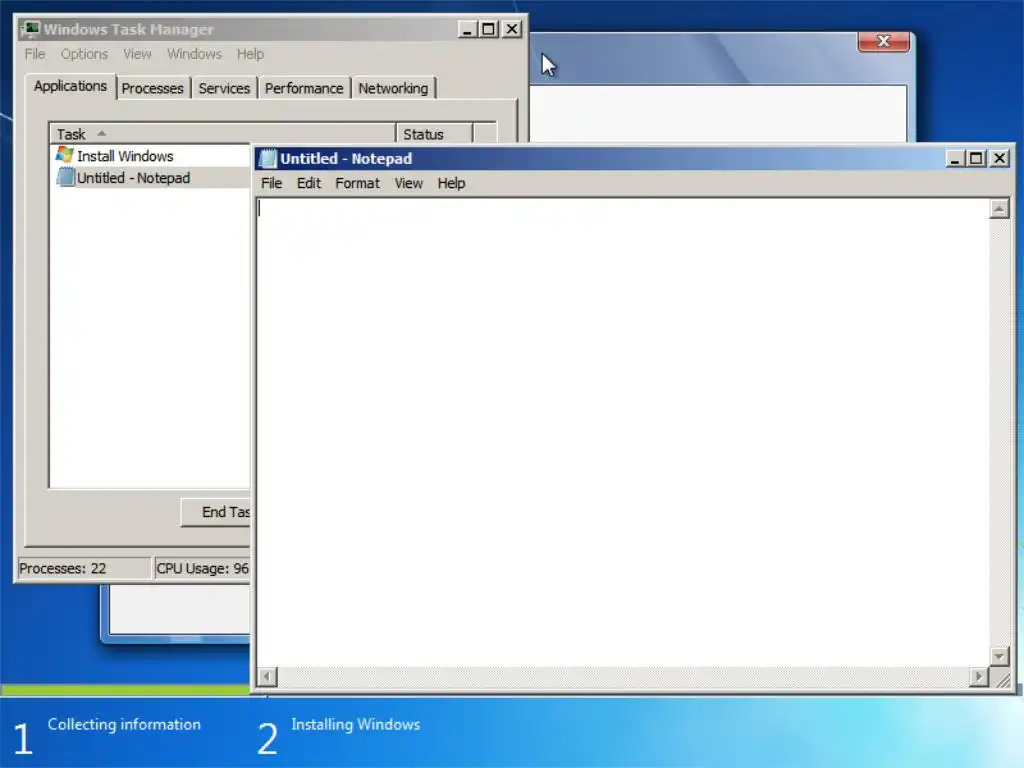
Task: Close the Windows Task Manager window
Action: point(512,29)
